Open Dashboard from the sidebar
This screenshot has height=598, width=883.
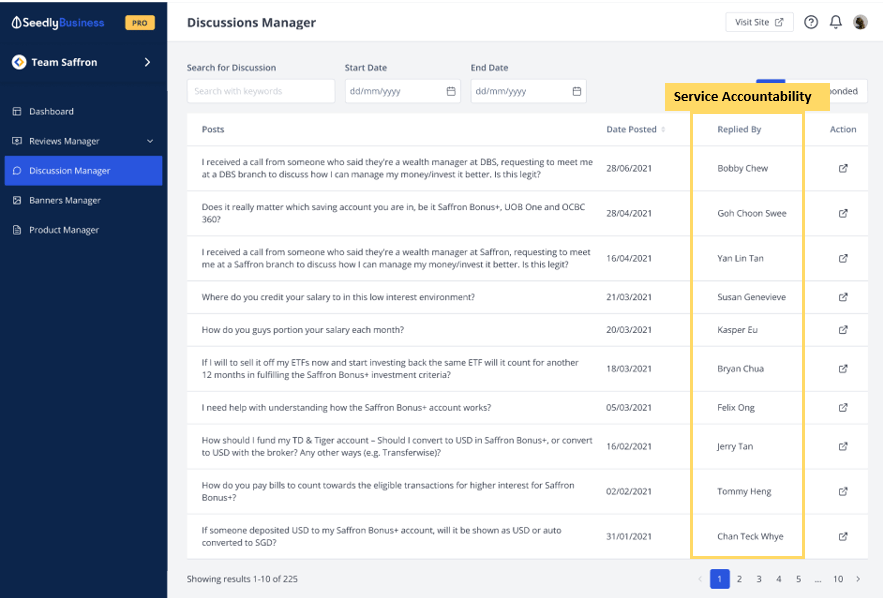pyautogui.click(x=51, y=111)
